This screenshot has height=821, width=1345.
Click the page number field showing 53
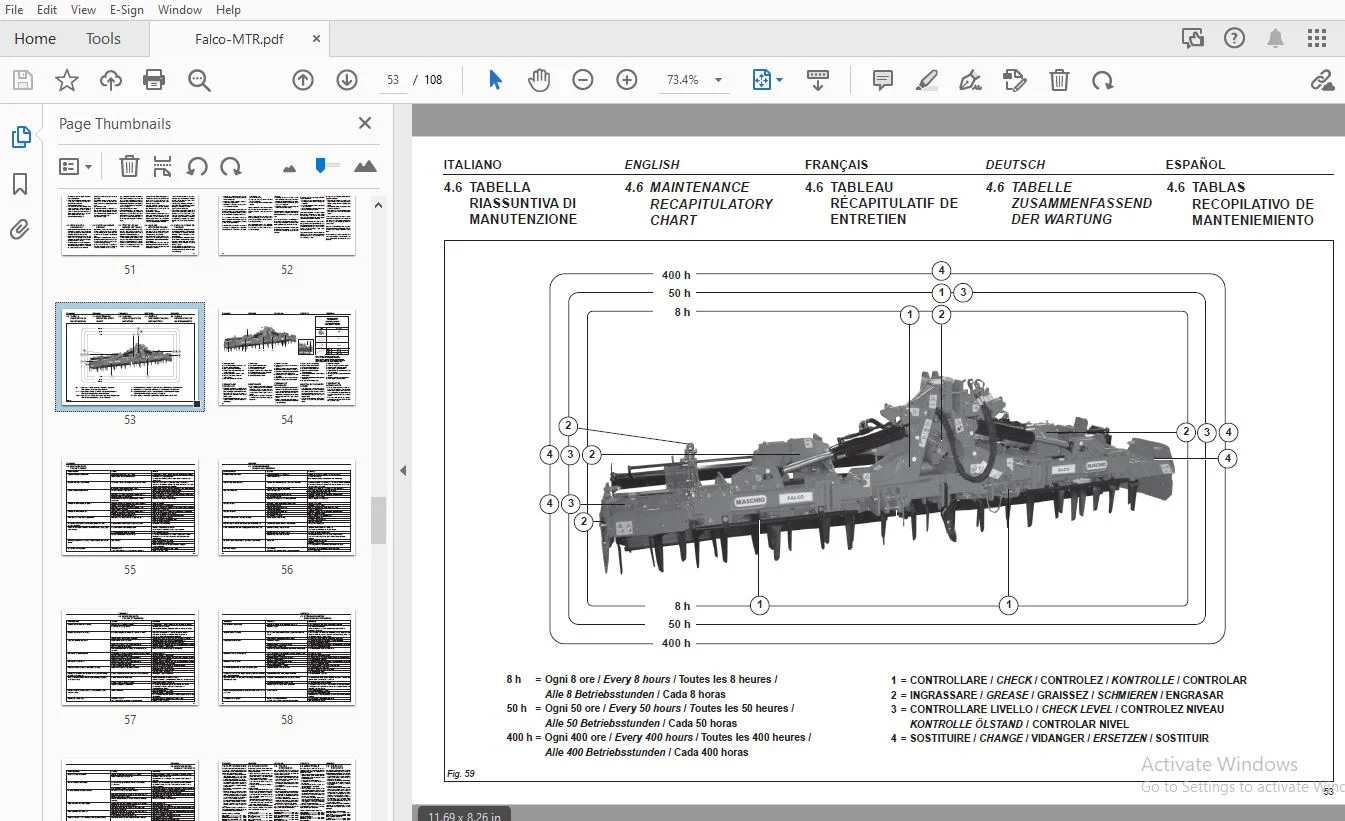pyautogui.click(x=392, y=80)
